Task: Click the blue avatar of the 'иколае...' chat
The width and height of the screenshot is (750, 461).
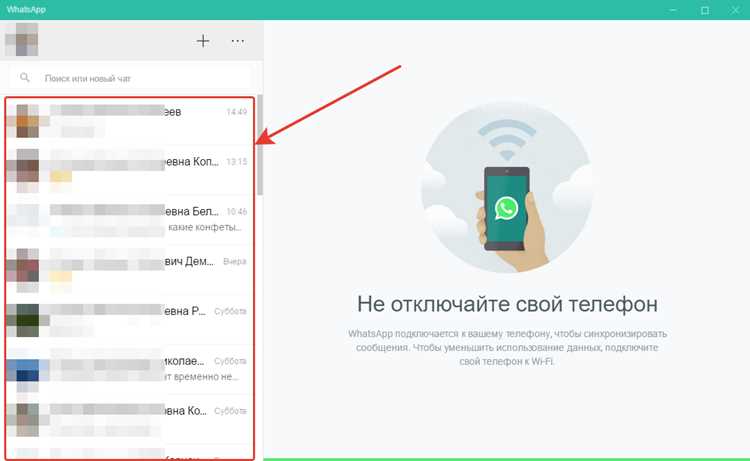Action: click(27, 371)
